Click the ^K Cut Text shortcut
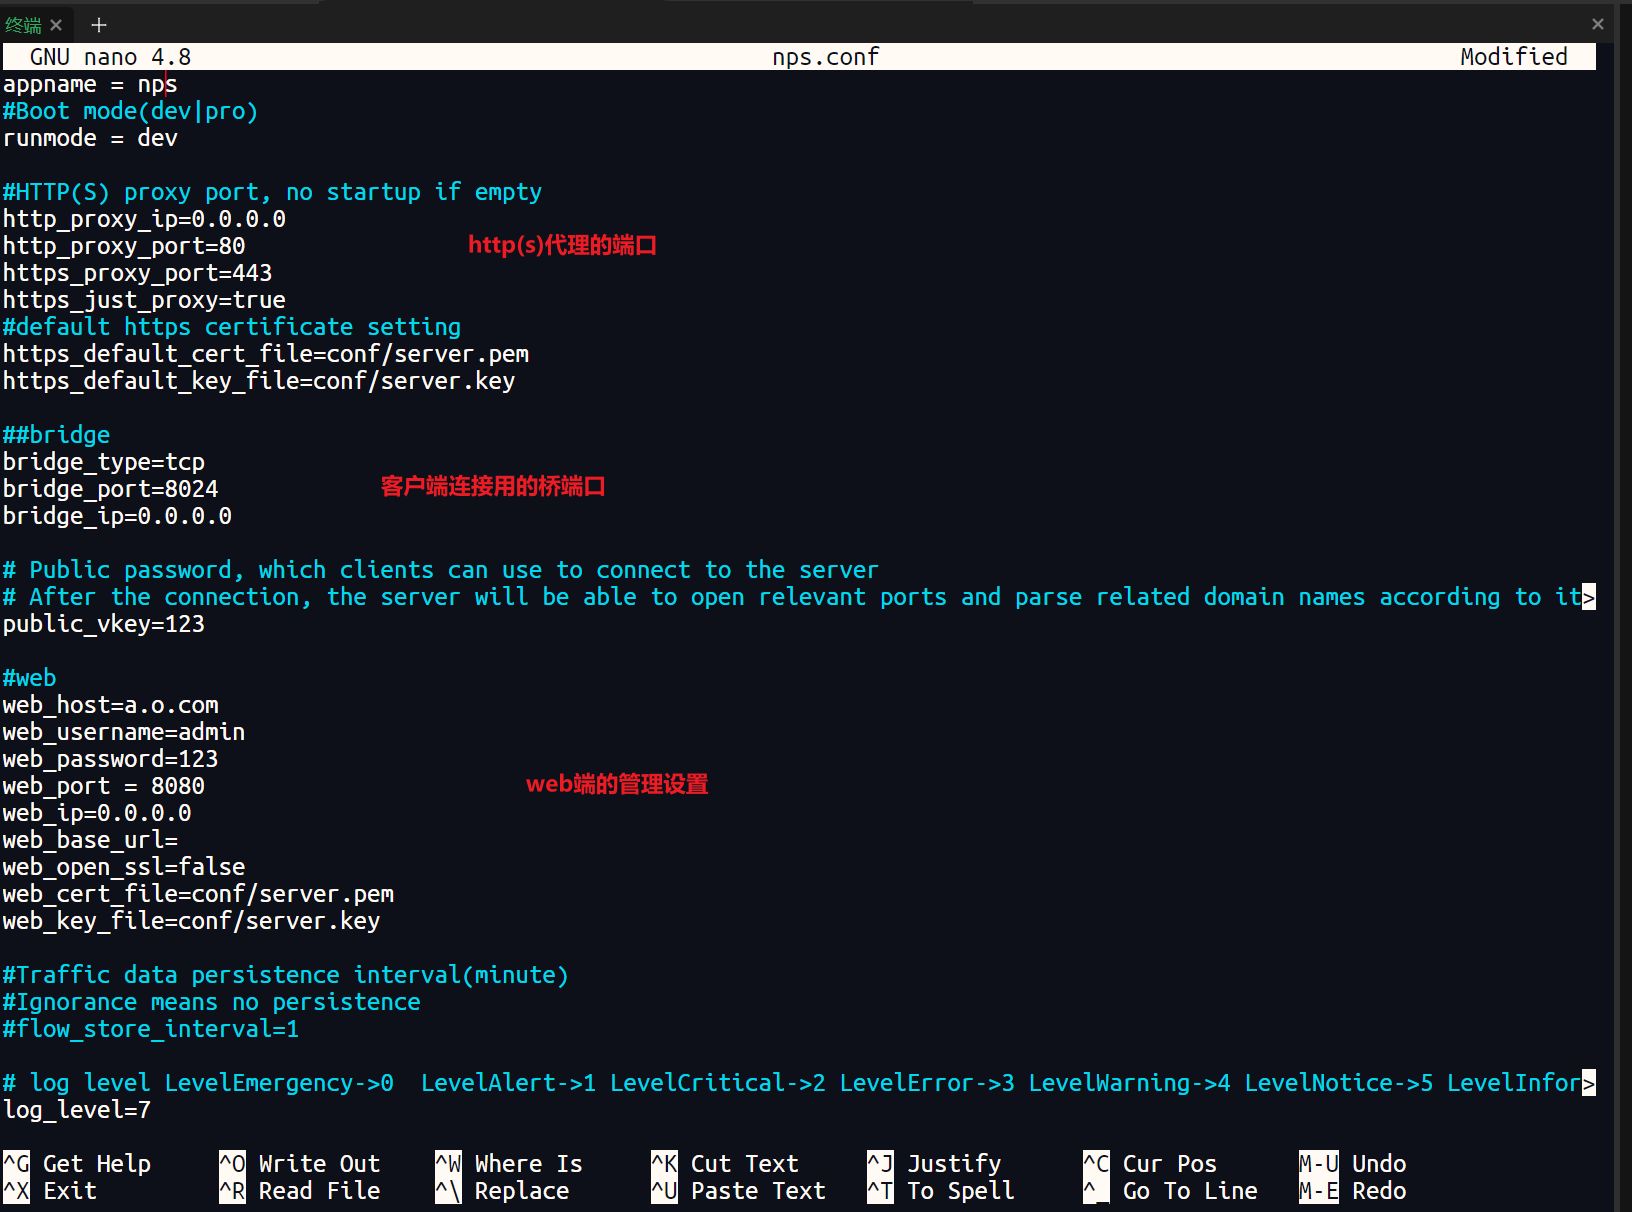This screenshot has width=1632, height=1212. tap(724, 1164)
